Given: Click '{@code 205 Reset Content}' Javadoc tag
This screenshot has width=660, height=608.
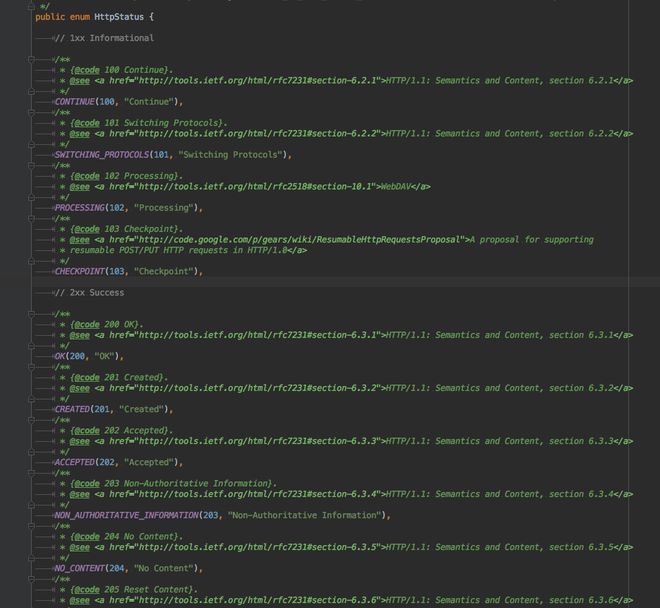Looking at the screenshot, I should [x=131, y=589].
